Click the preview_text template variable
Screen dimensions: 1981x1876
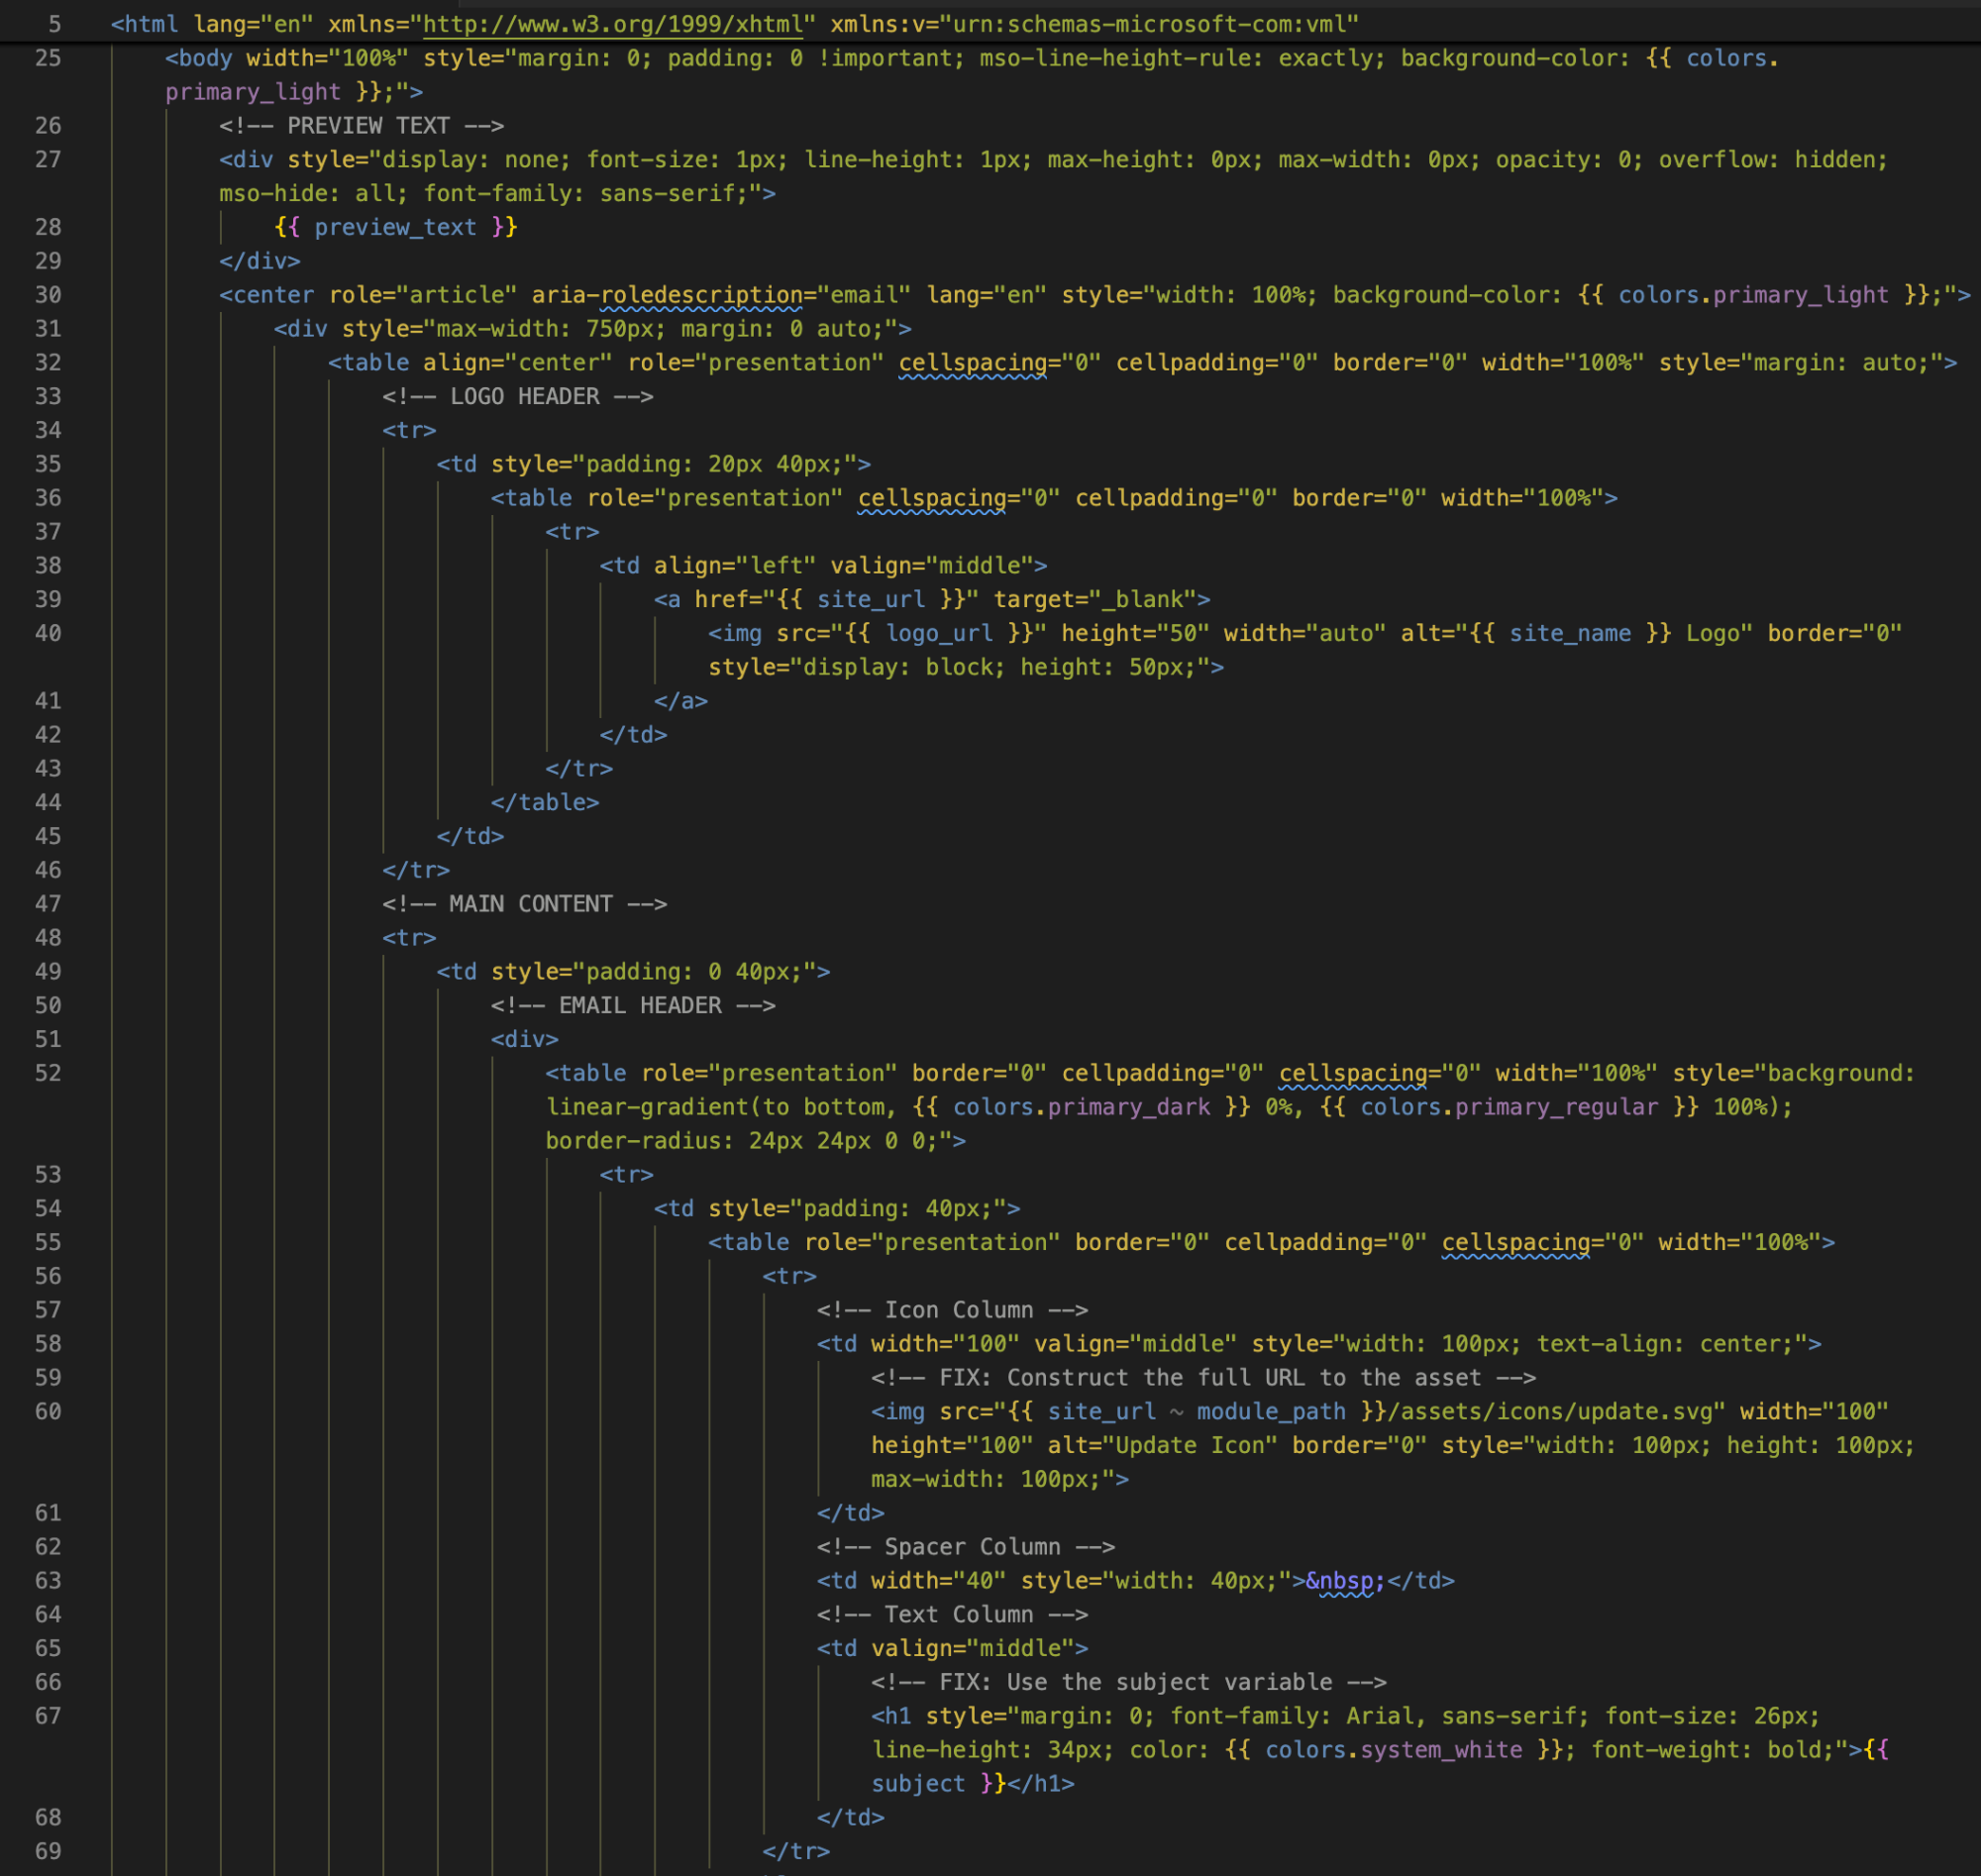click(x=395, y=228)
